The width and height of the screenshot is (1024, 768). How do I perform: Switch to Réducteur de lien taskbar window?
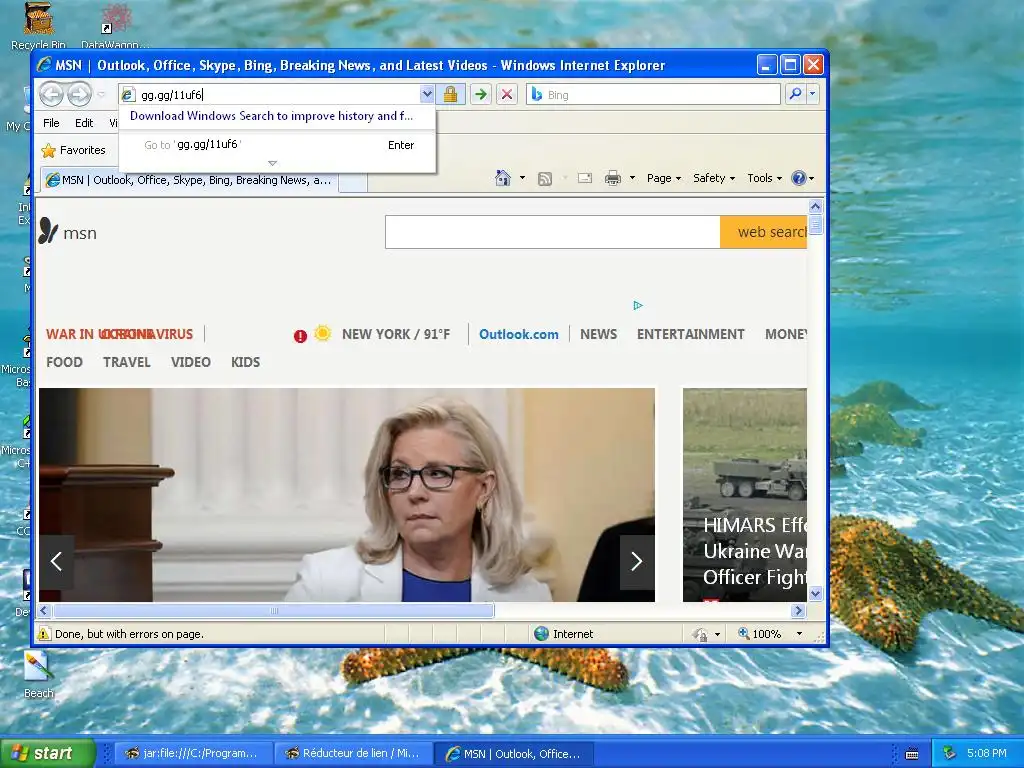point(353,754)
